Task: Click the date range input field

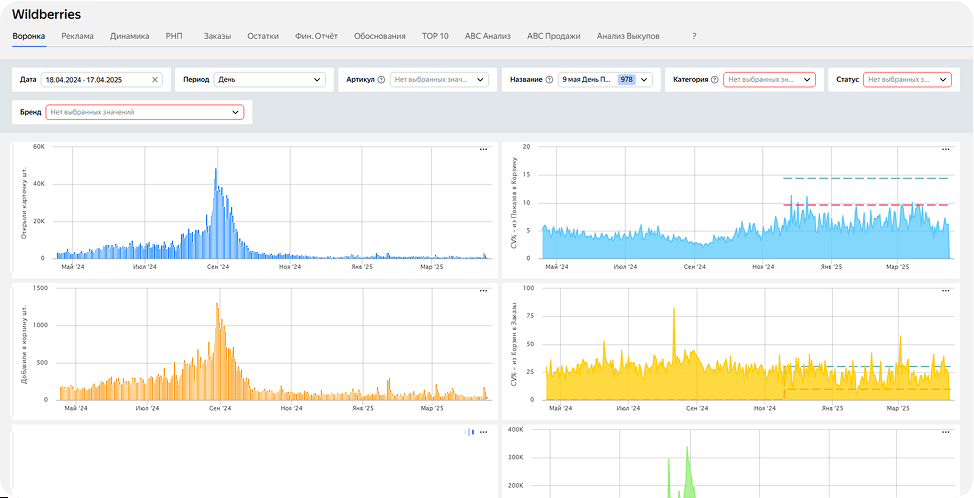Action: 102,79
